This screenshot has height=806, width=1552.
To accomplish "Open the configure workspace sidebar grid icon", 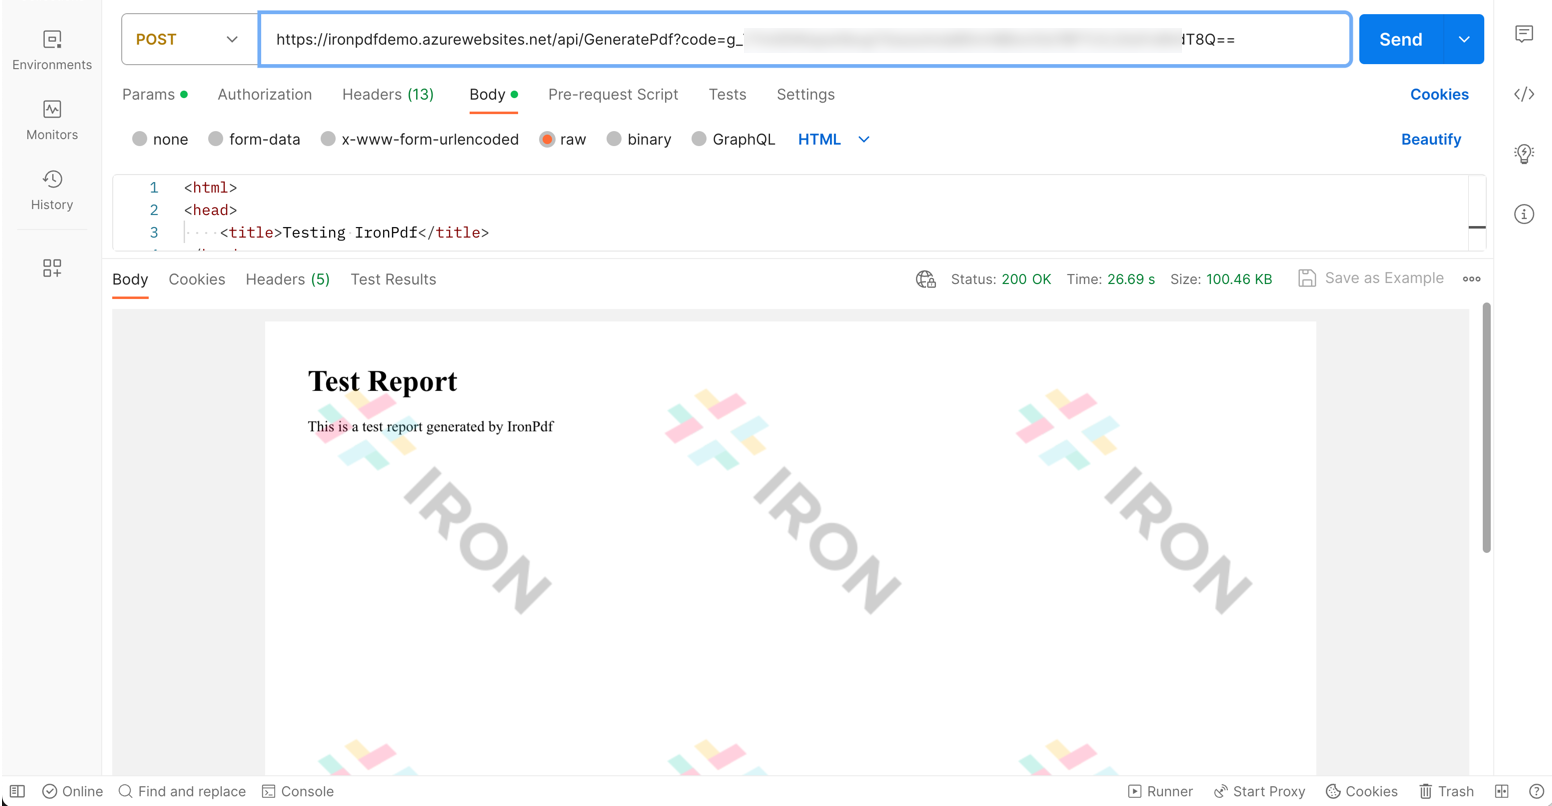I will tap(52, 268).
